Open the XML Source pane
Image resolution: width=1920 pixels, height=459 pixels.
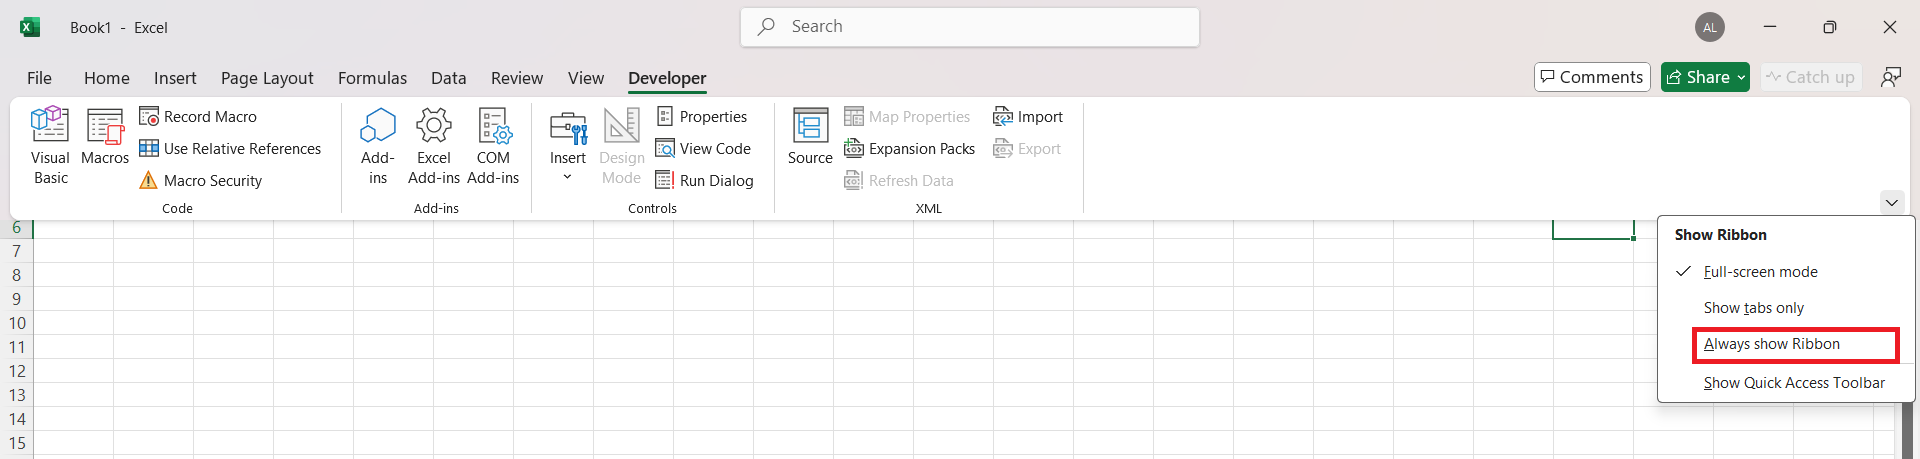pos(810,137)
